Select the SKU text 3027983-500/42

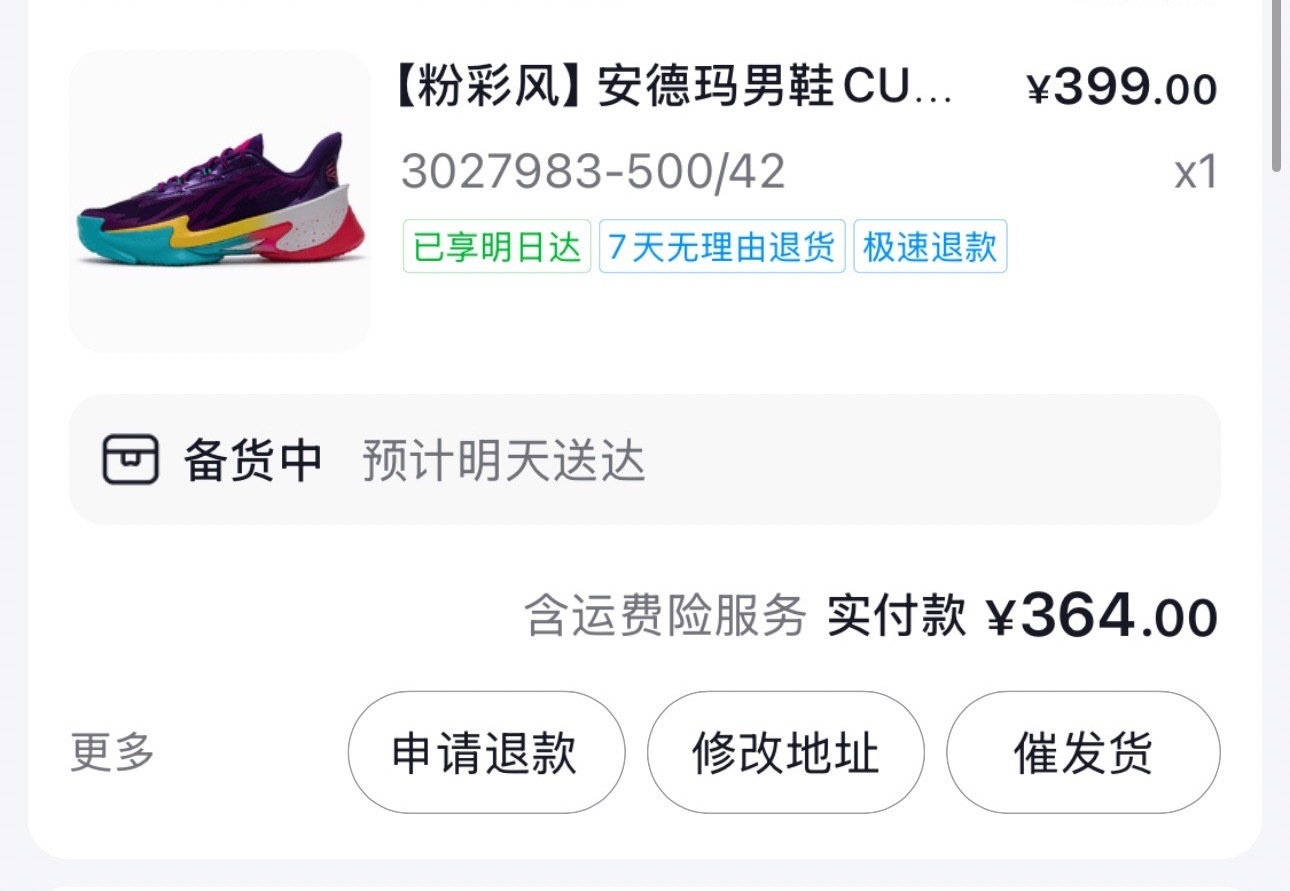click(593, 172)
